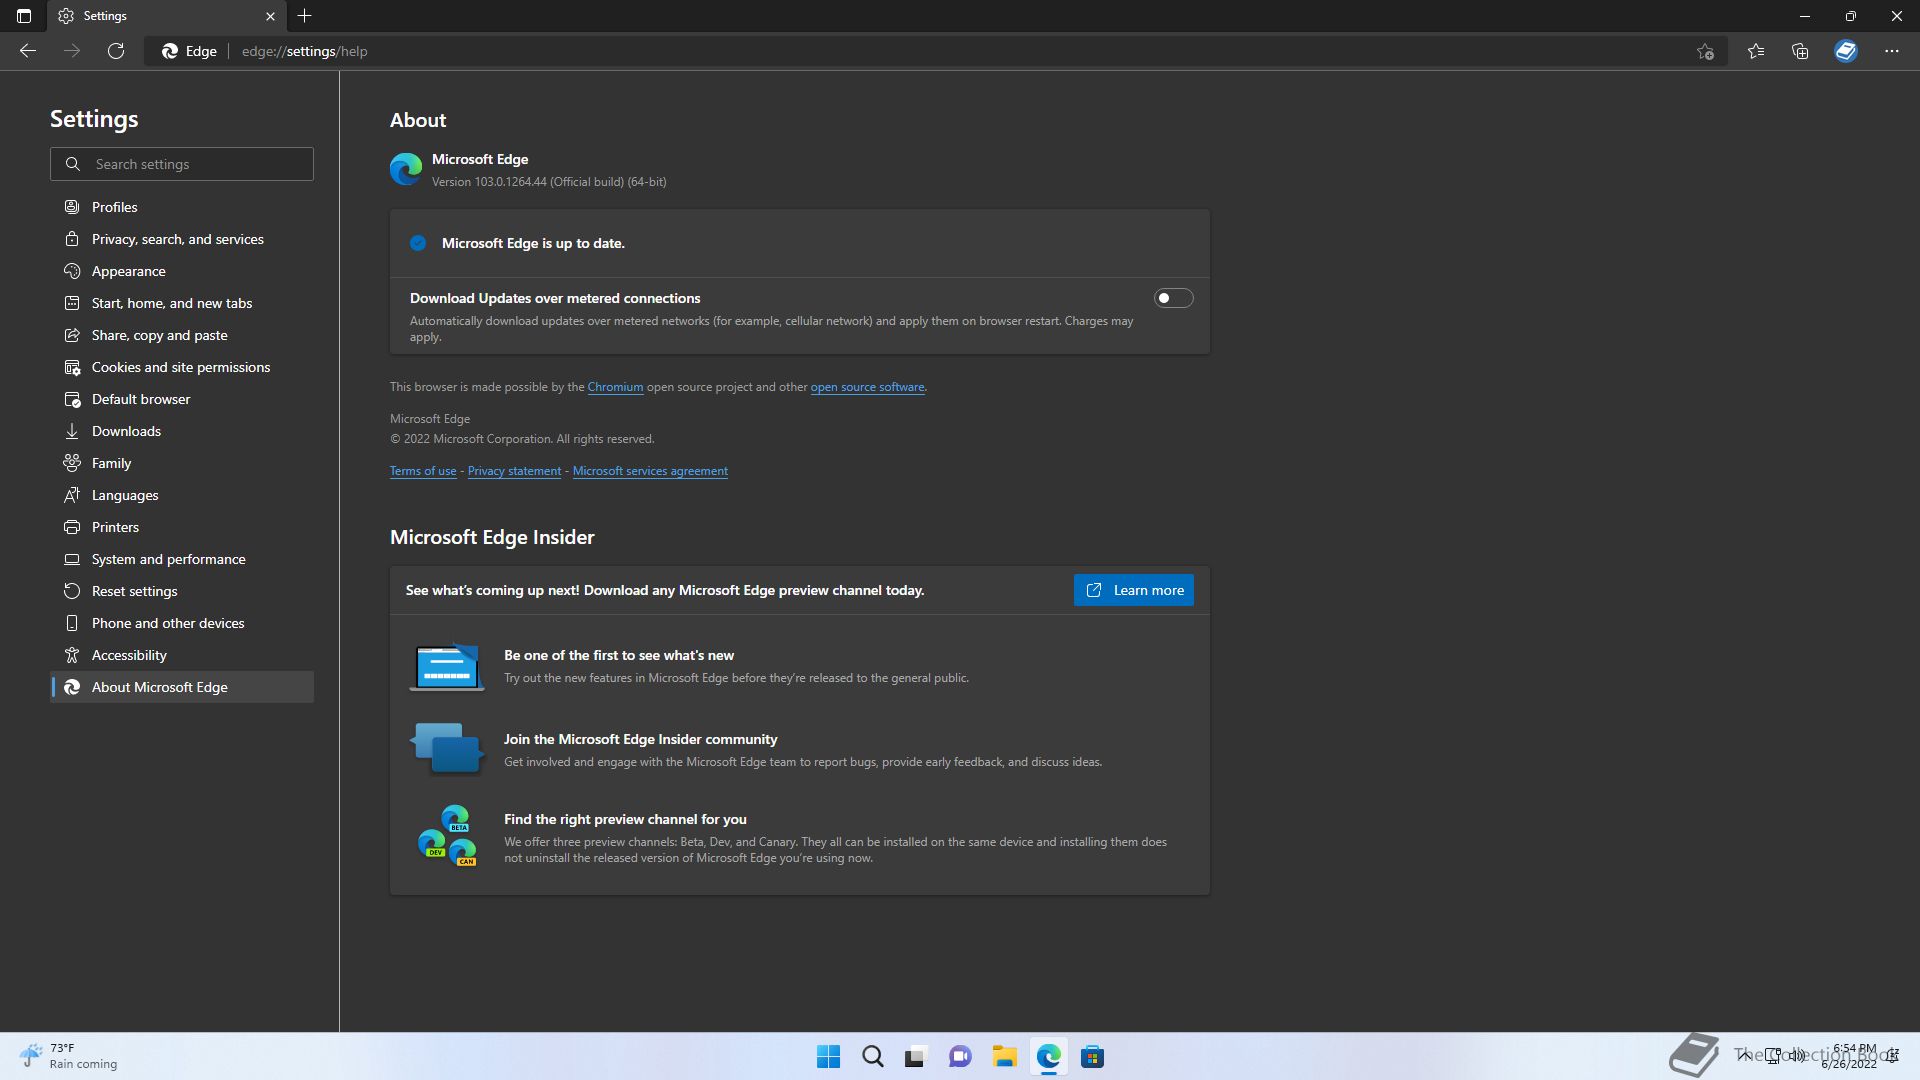Click the Edge icon on the taskbar

(x=1048, y=1057)
